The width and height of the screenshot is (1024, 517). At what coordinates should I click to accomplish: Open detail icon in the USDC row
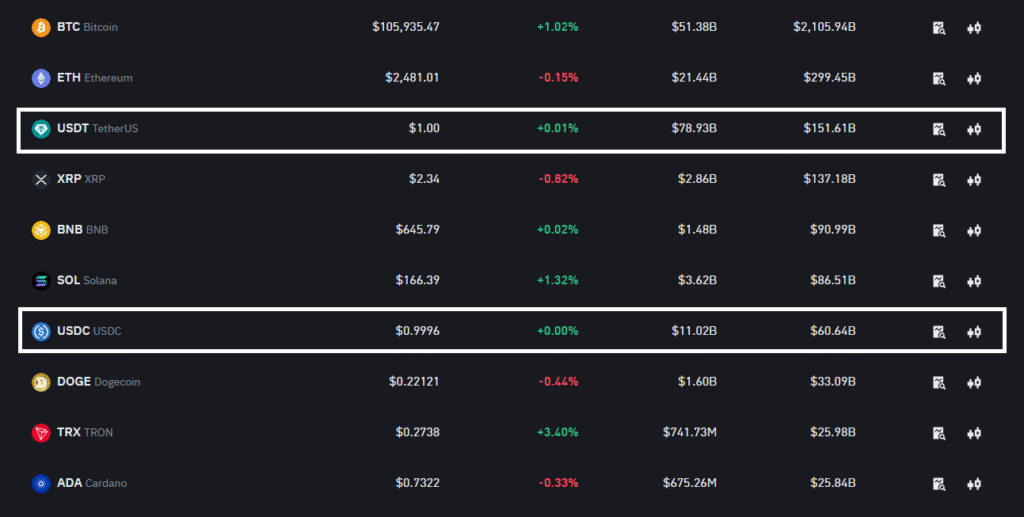pos(938,332)
